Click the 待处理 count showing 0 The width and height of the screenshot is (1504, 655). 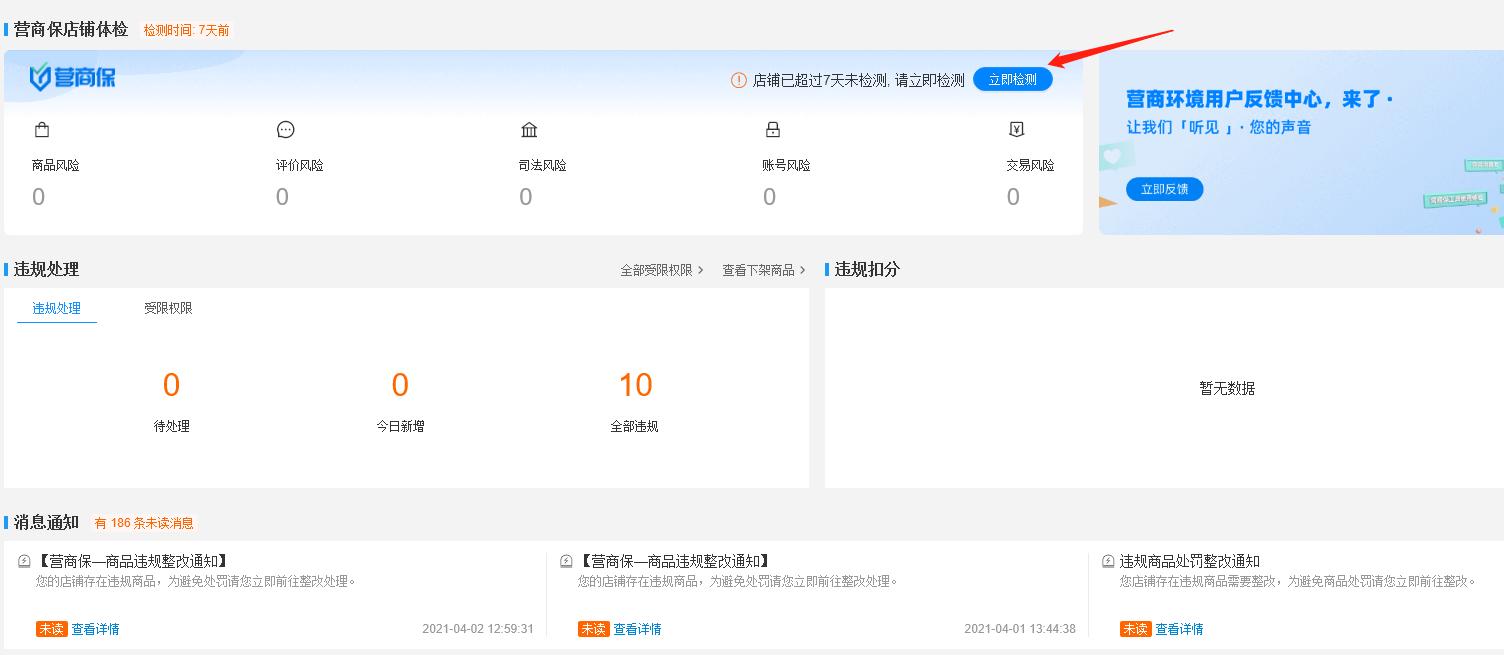(x=171, y=384)
